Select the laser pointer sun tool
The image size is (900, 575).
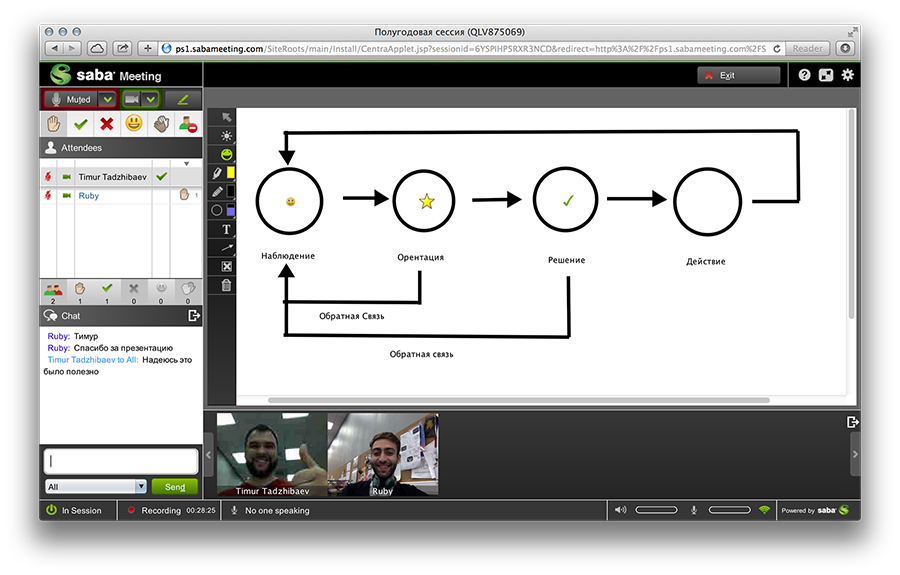[x=227, y=136]
